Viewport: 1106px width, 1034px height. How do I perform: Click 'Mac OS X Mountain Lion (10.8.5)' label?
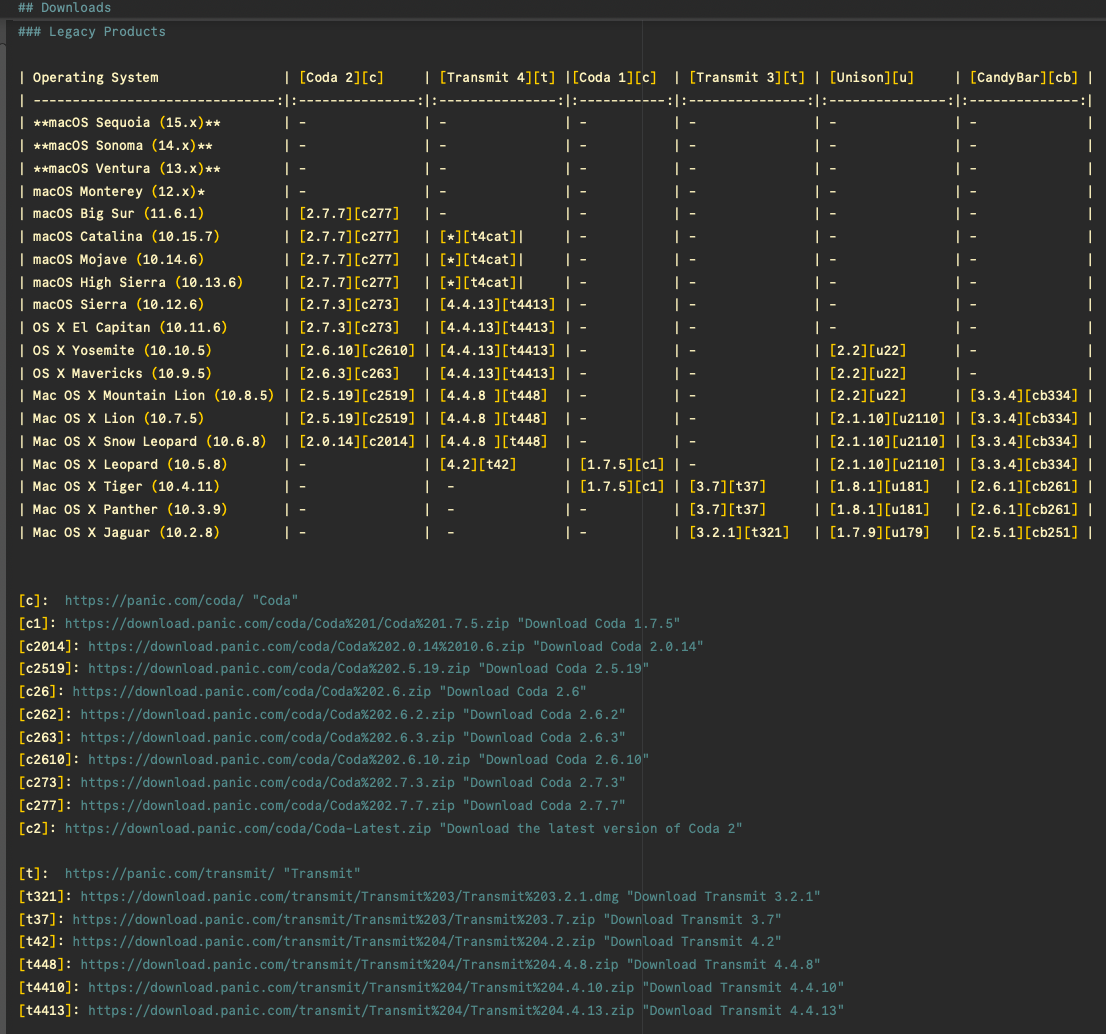[153, 396]
